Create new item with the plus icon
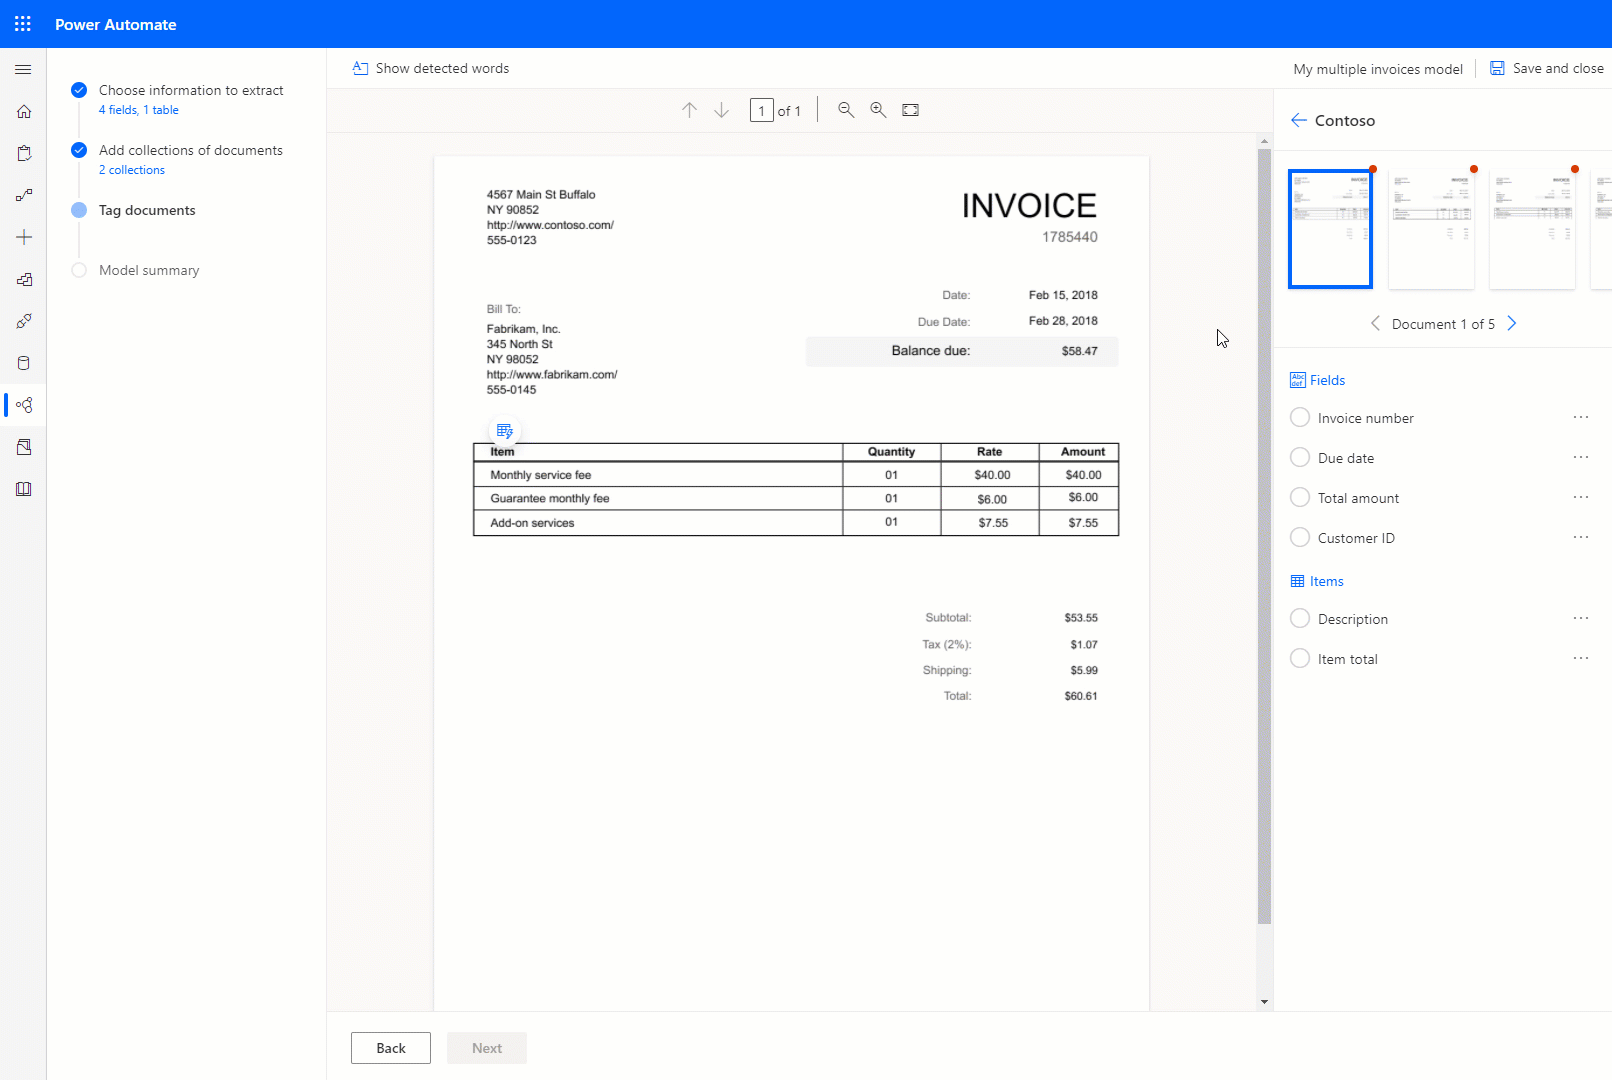 pyautogui.click(x=23, y=237)
